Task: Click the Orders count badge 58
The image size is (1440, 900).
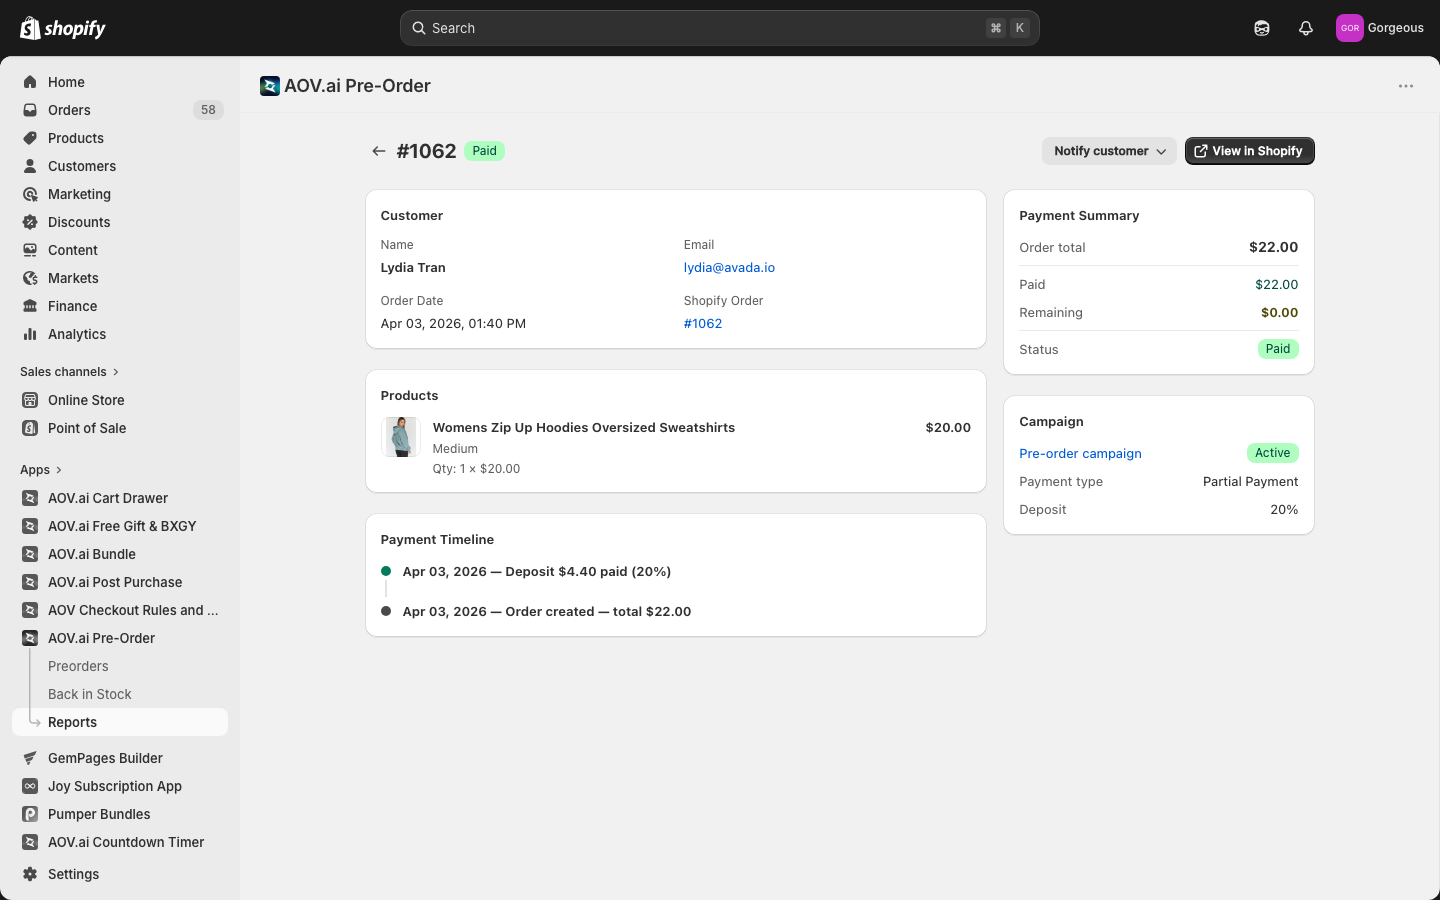Action: pos(208,110)
